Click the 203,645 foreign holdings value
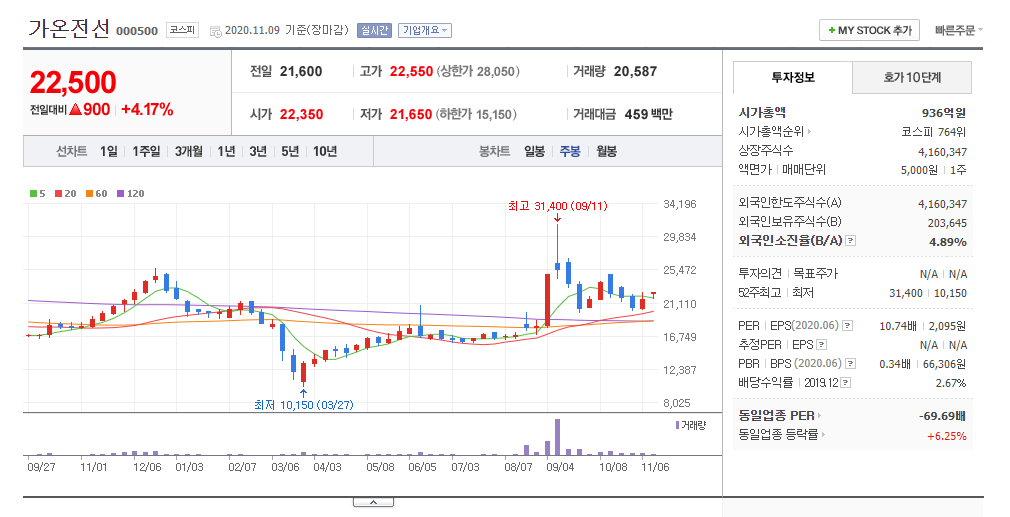The width and height of the screenshot is (1010, 517). coord(947,223)
